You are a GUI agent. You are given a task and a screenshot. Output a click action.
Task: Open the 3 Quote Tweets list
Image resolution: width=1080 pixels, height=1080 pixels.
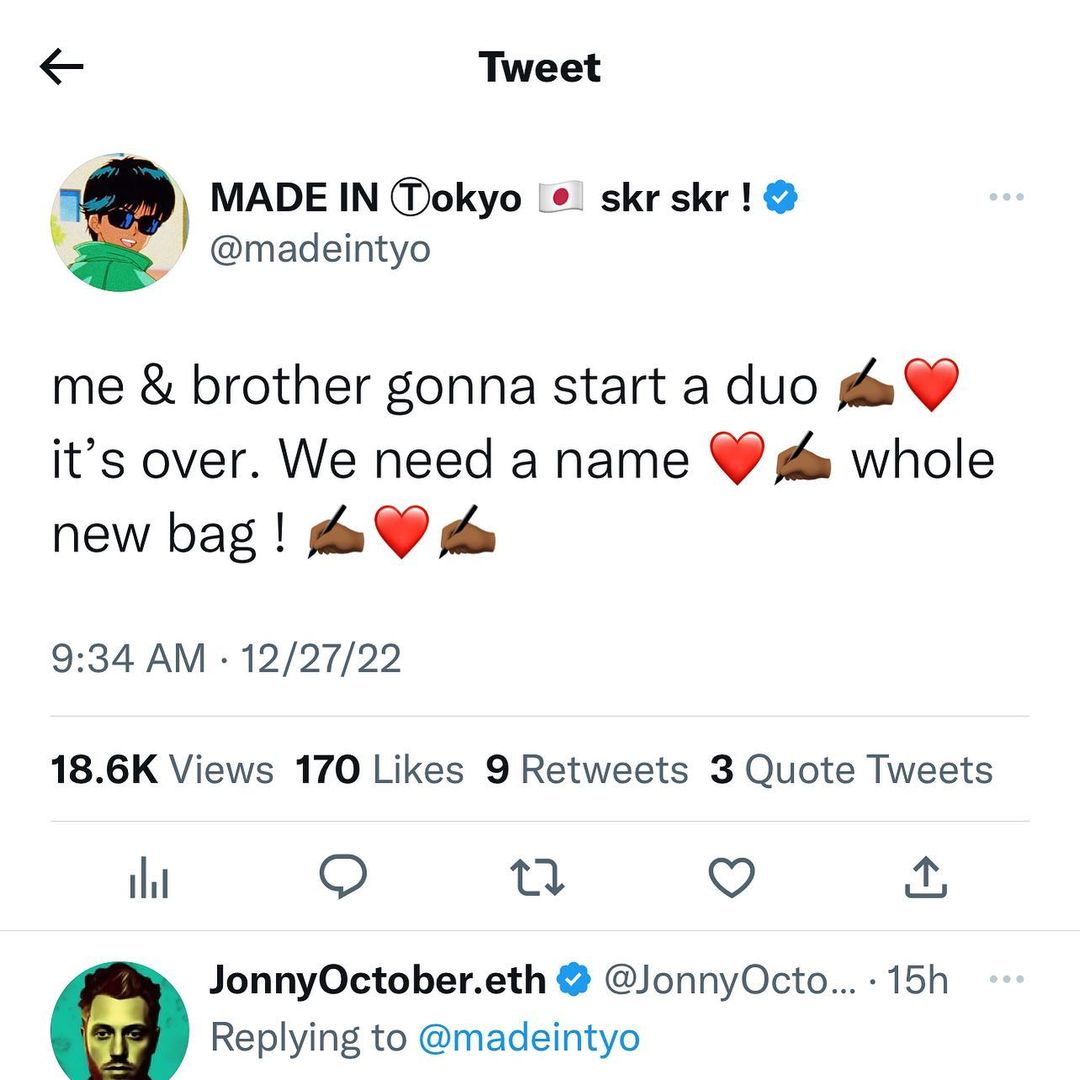point(851,770)
